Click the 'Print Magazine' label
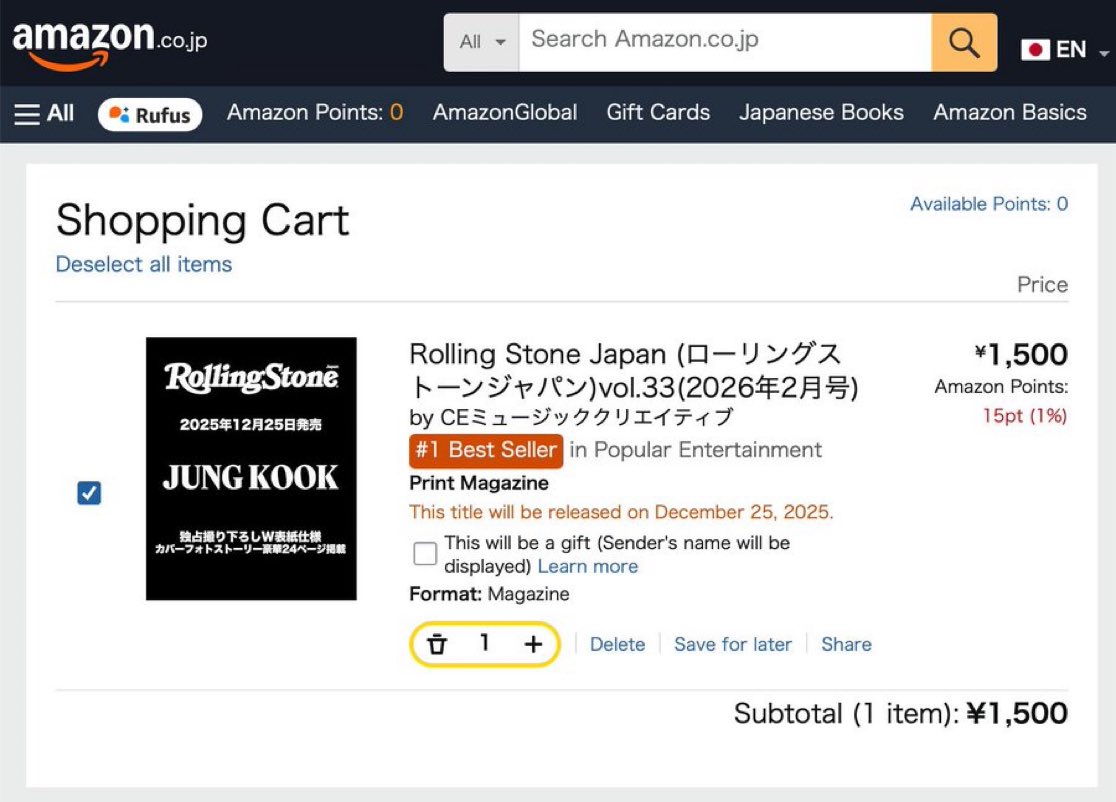The image size is (1116, 802). coord(479,483)
